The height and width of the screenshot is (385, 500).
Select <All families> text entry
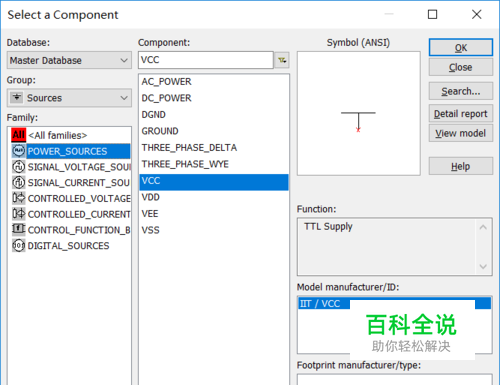coord(58,135)
